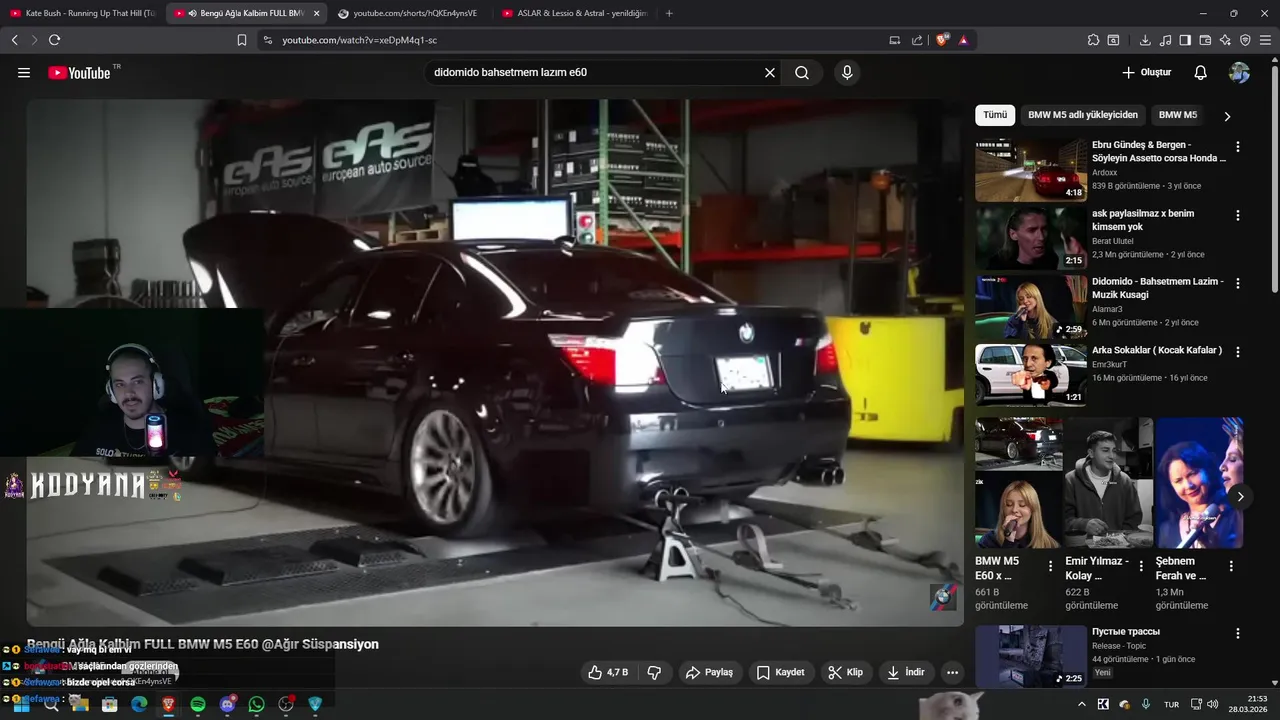Open a new browser tab with plus
The image size is (1280, 720).
coord(669,13)
